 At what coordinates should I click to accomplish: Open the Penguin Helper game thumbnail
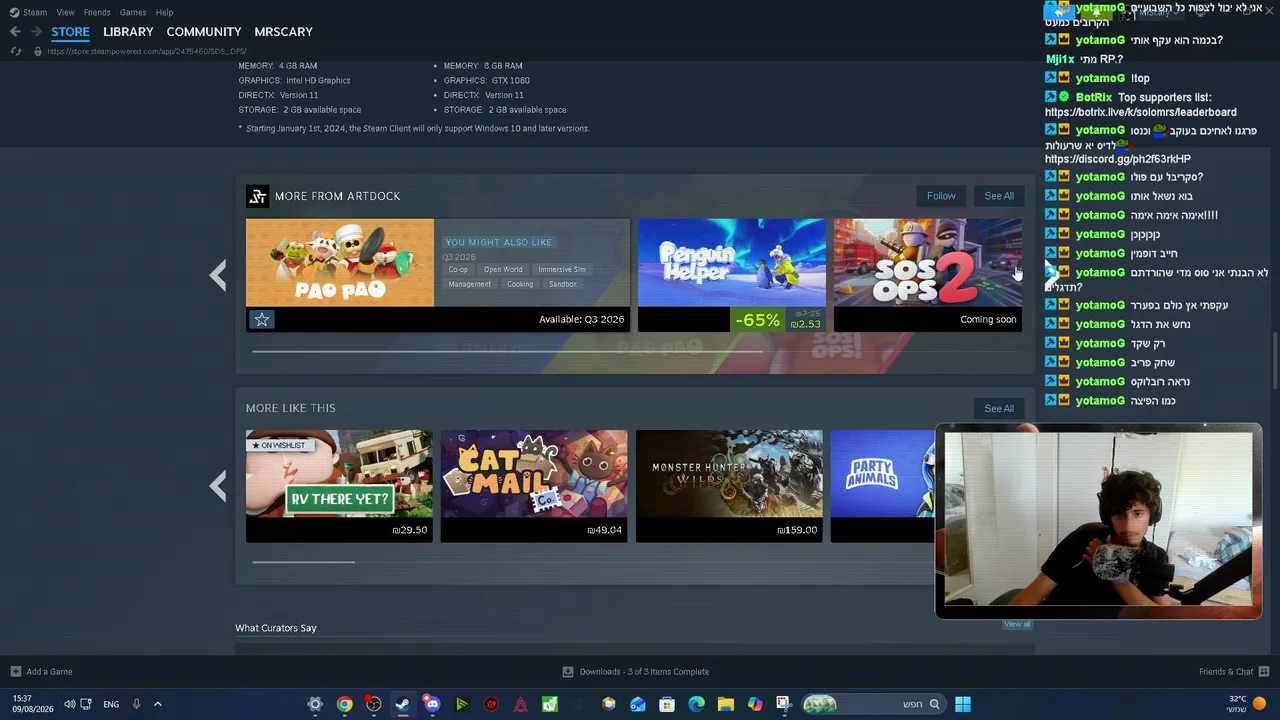(x=732, y=263)
